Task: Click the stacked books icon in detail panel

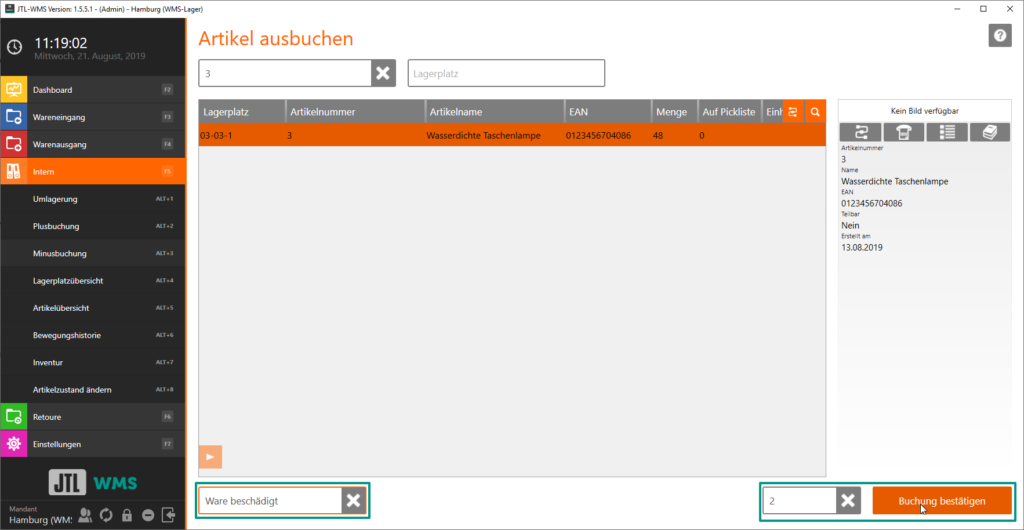Action: pos(989,132)
